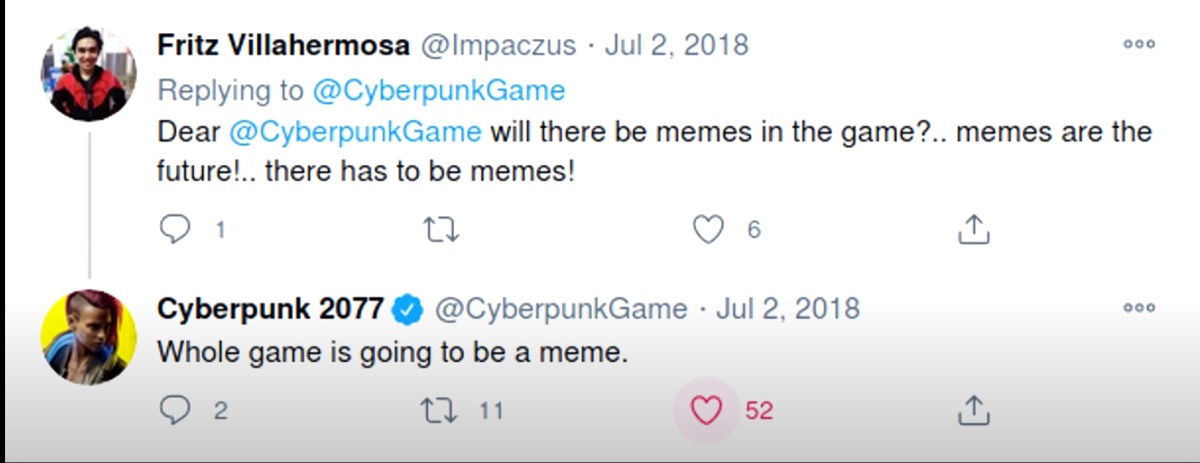Reply to Fritz Villahermosa's tweet
This screenshot has height=463, width=1200.
coord(176,230)
